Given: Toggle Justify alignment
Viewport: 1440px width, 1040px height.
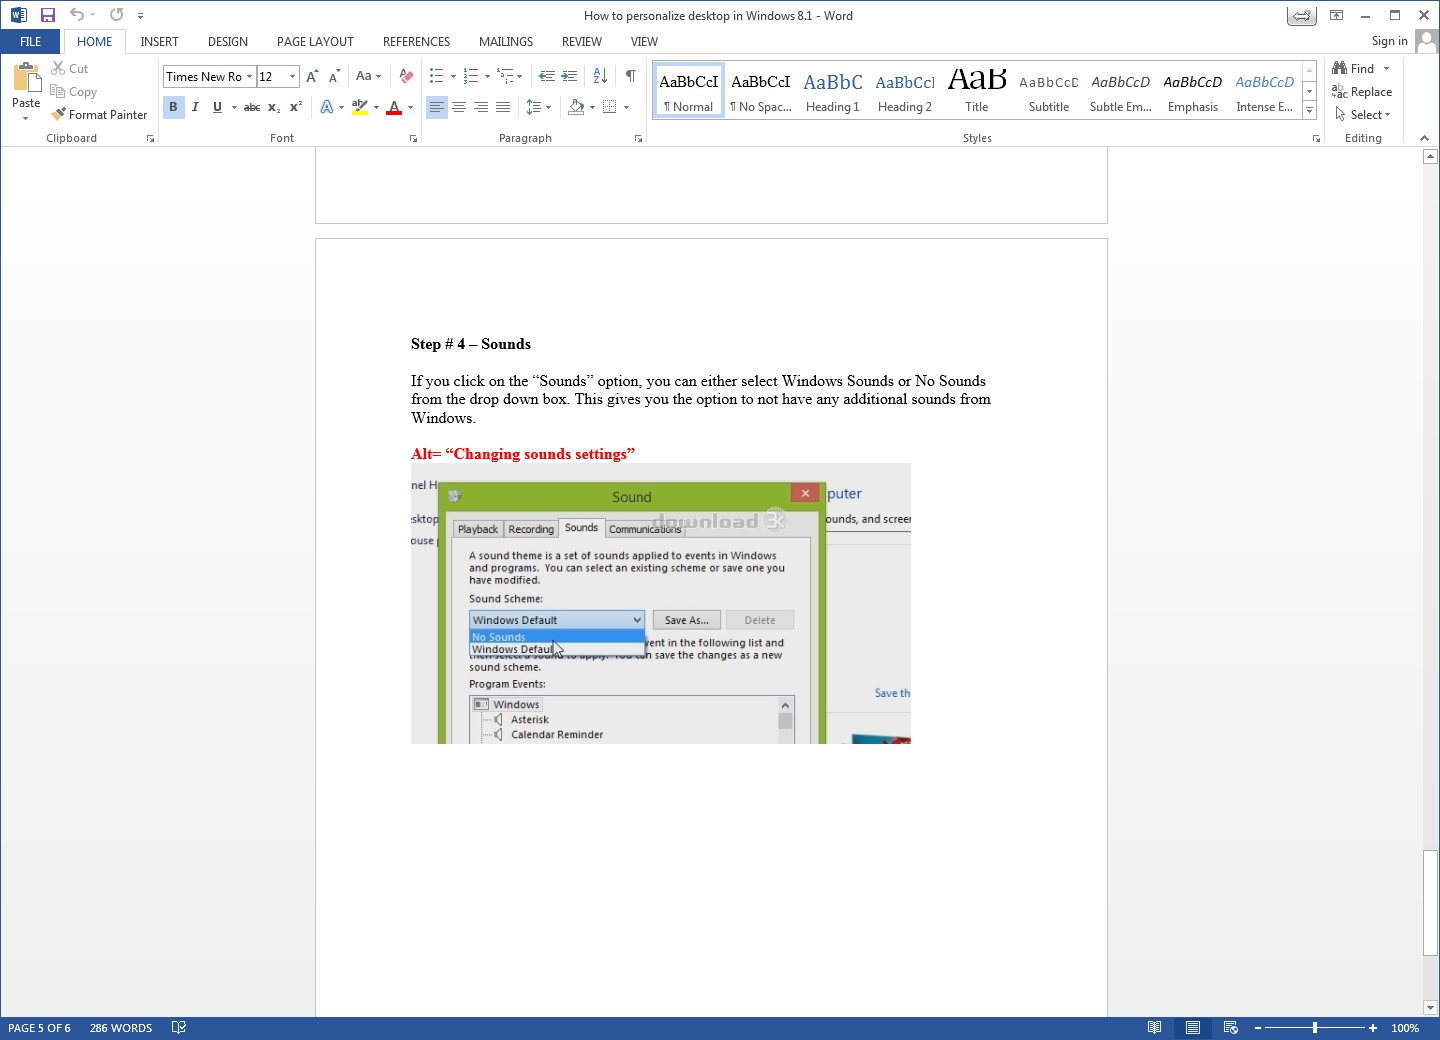Looking at the screenshot, I should pos(503,107).
